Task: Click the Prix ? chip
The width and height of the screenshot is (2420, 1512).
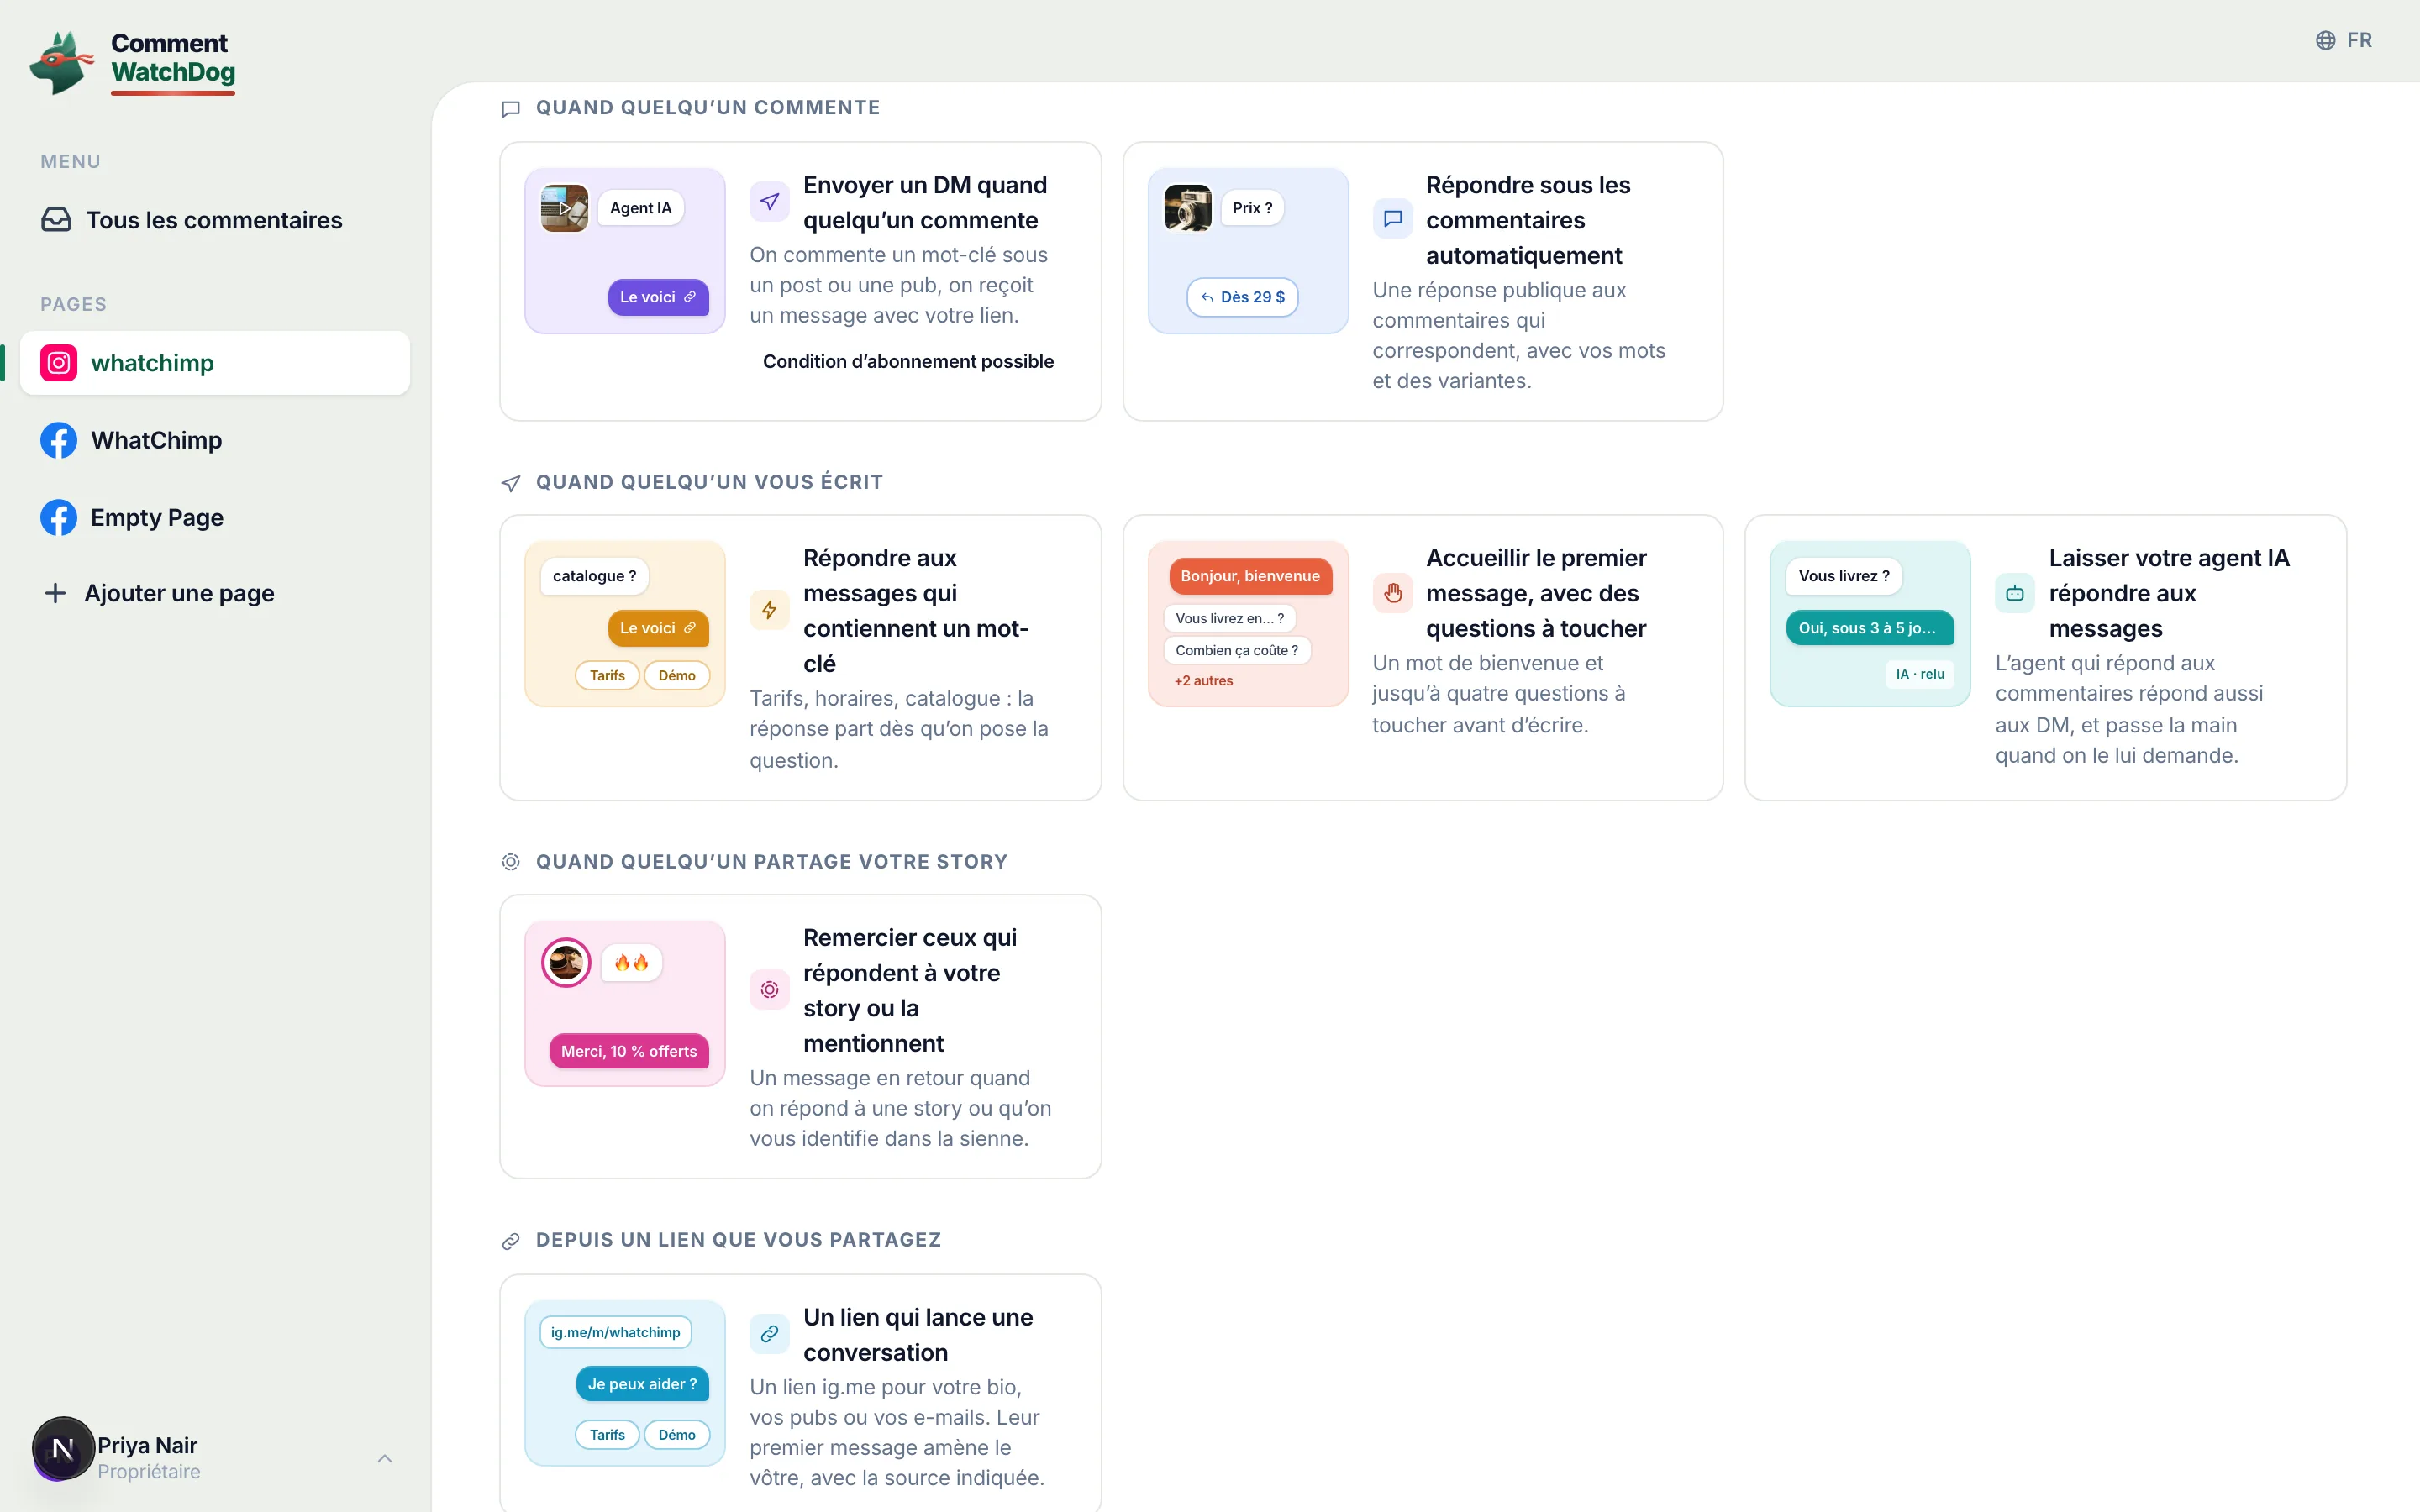Action: (1252, 208)
